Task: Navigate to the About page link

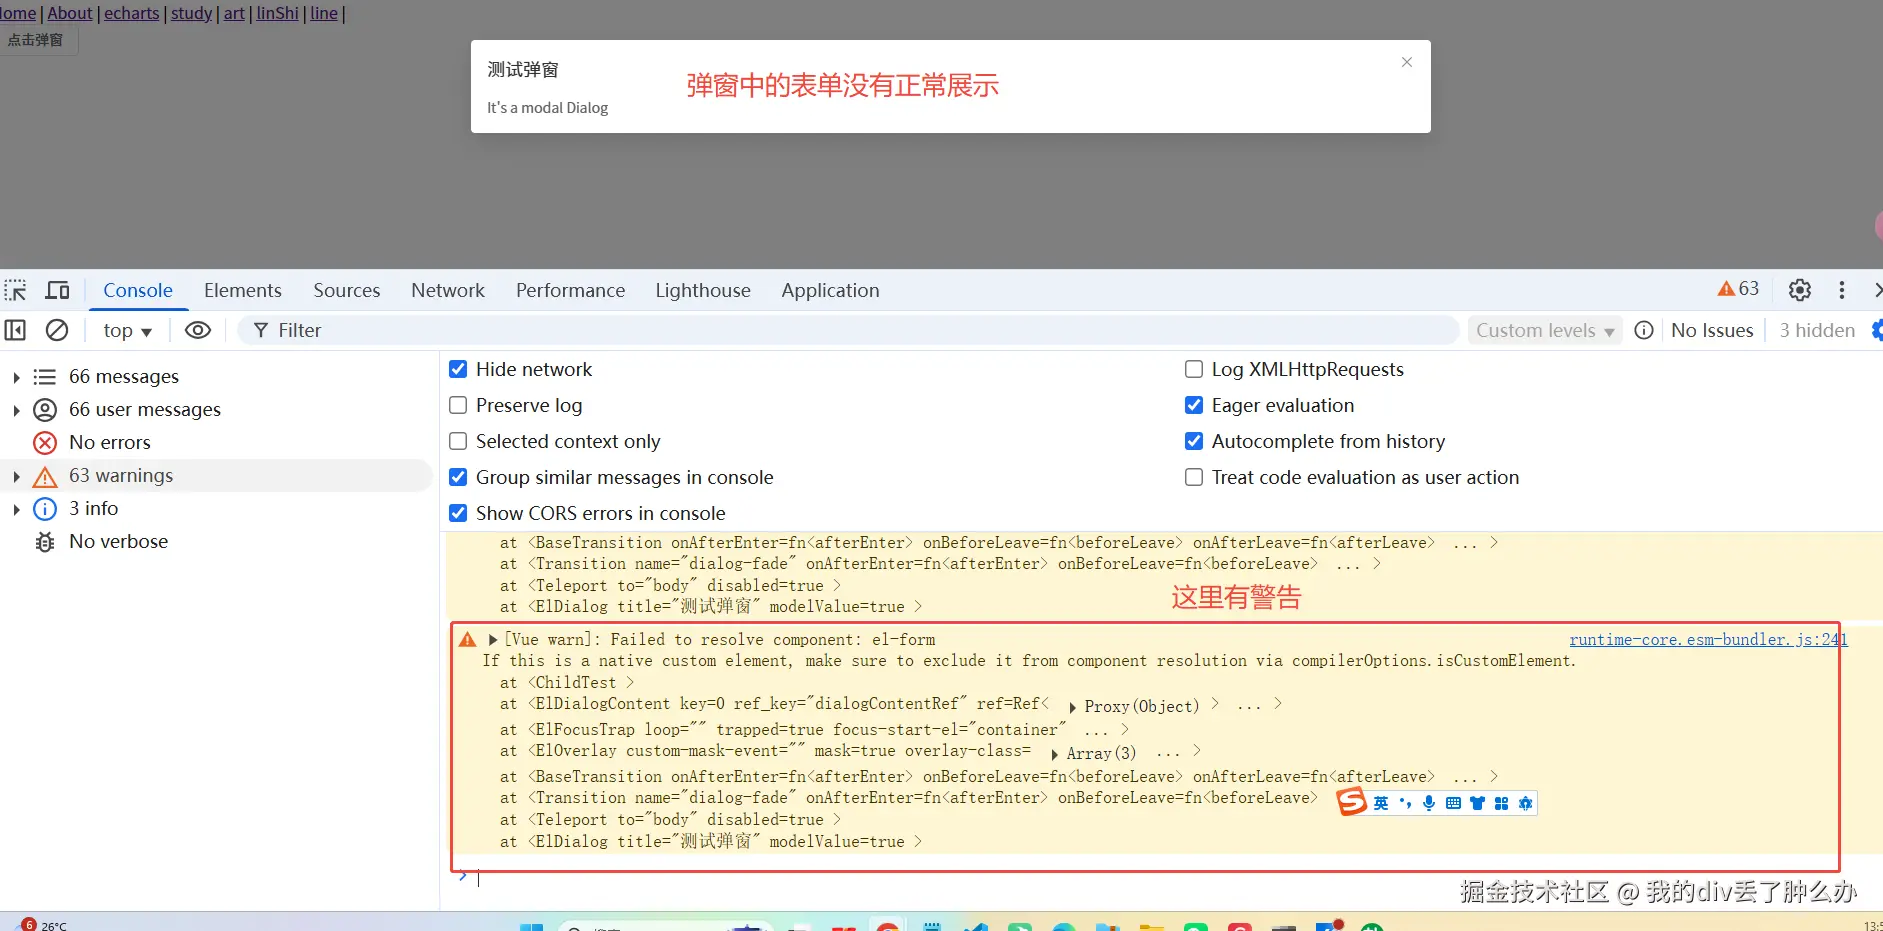Action: (x=70, y=13)
